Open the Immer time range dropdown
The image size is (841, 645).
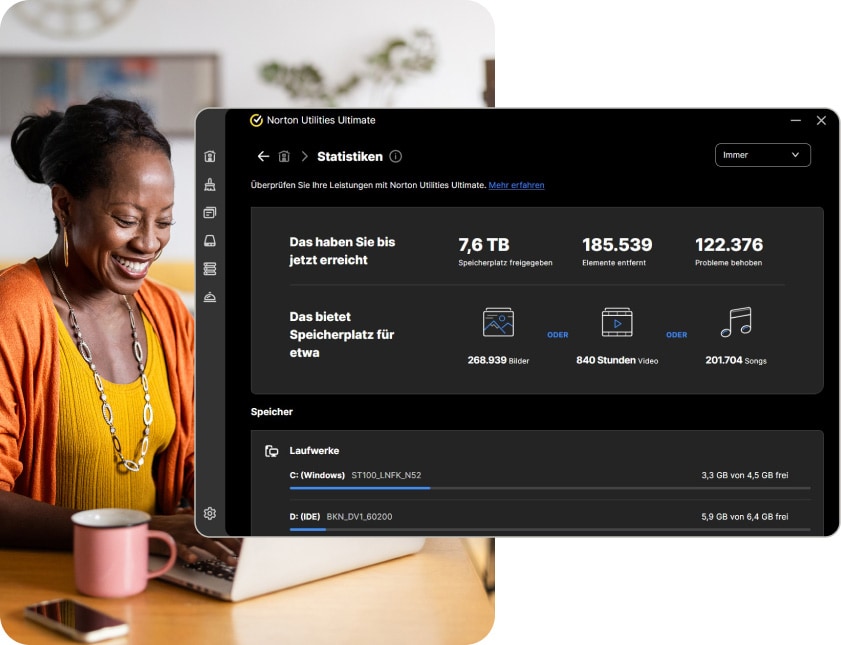(x=762, y=155)
